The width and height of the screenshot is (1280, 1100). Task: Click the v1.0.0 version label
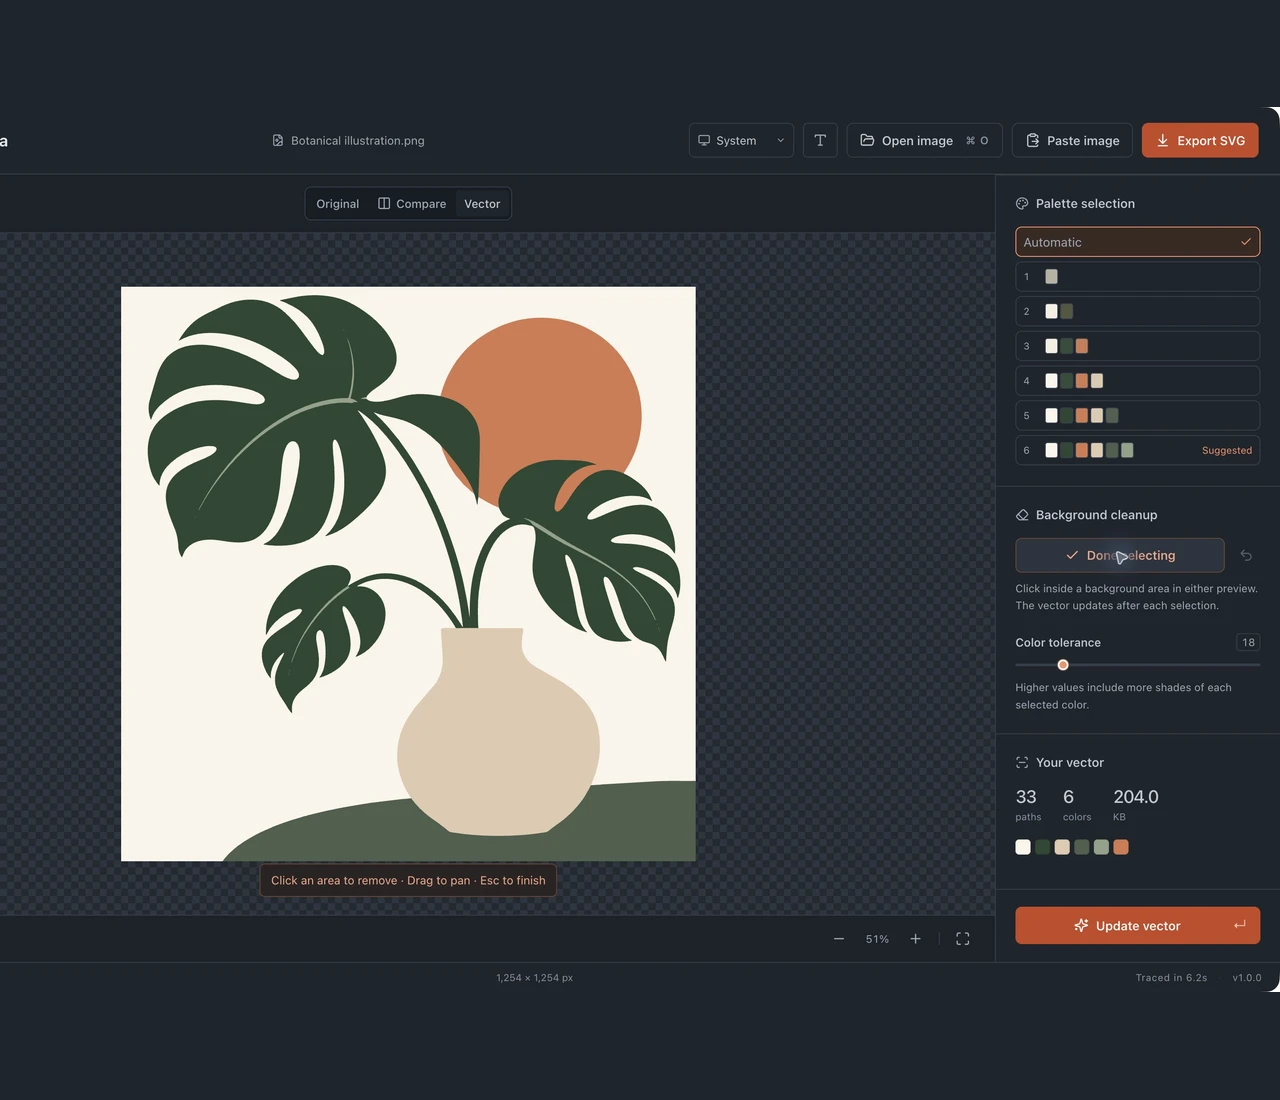[1247, 978]
